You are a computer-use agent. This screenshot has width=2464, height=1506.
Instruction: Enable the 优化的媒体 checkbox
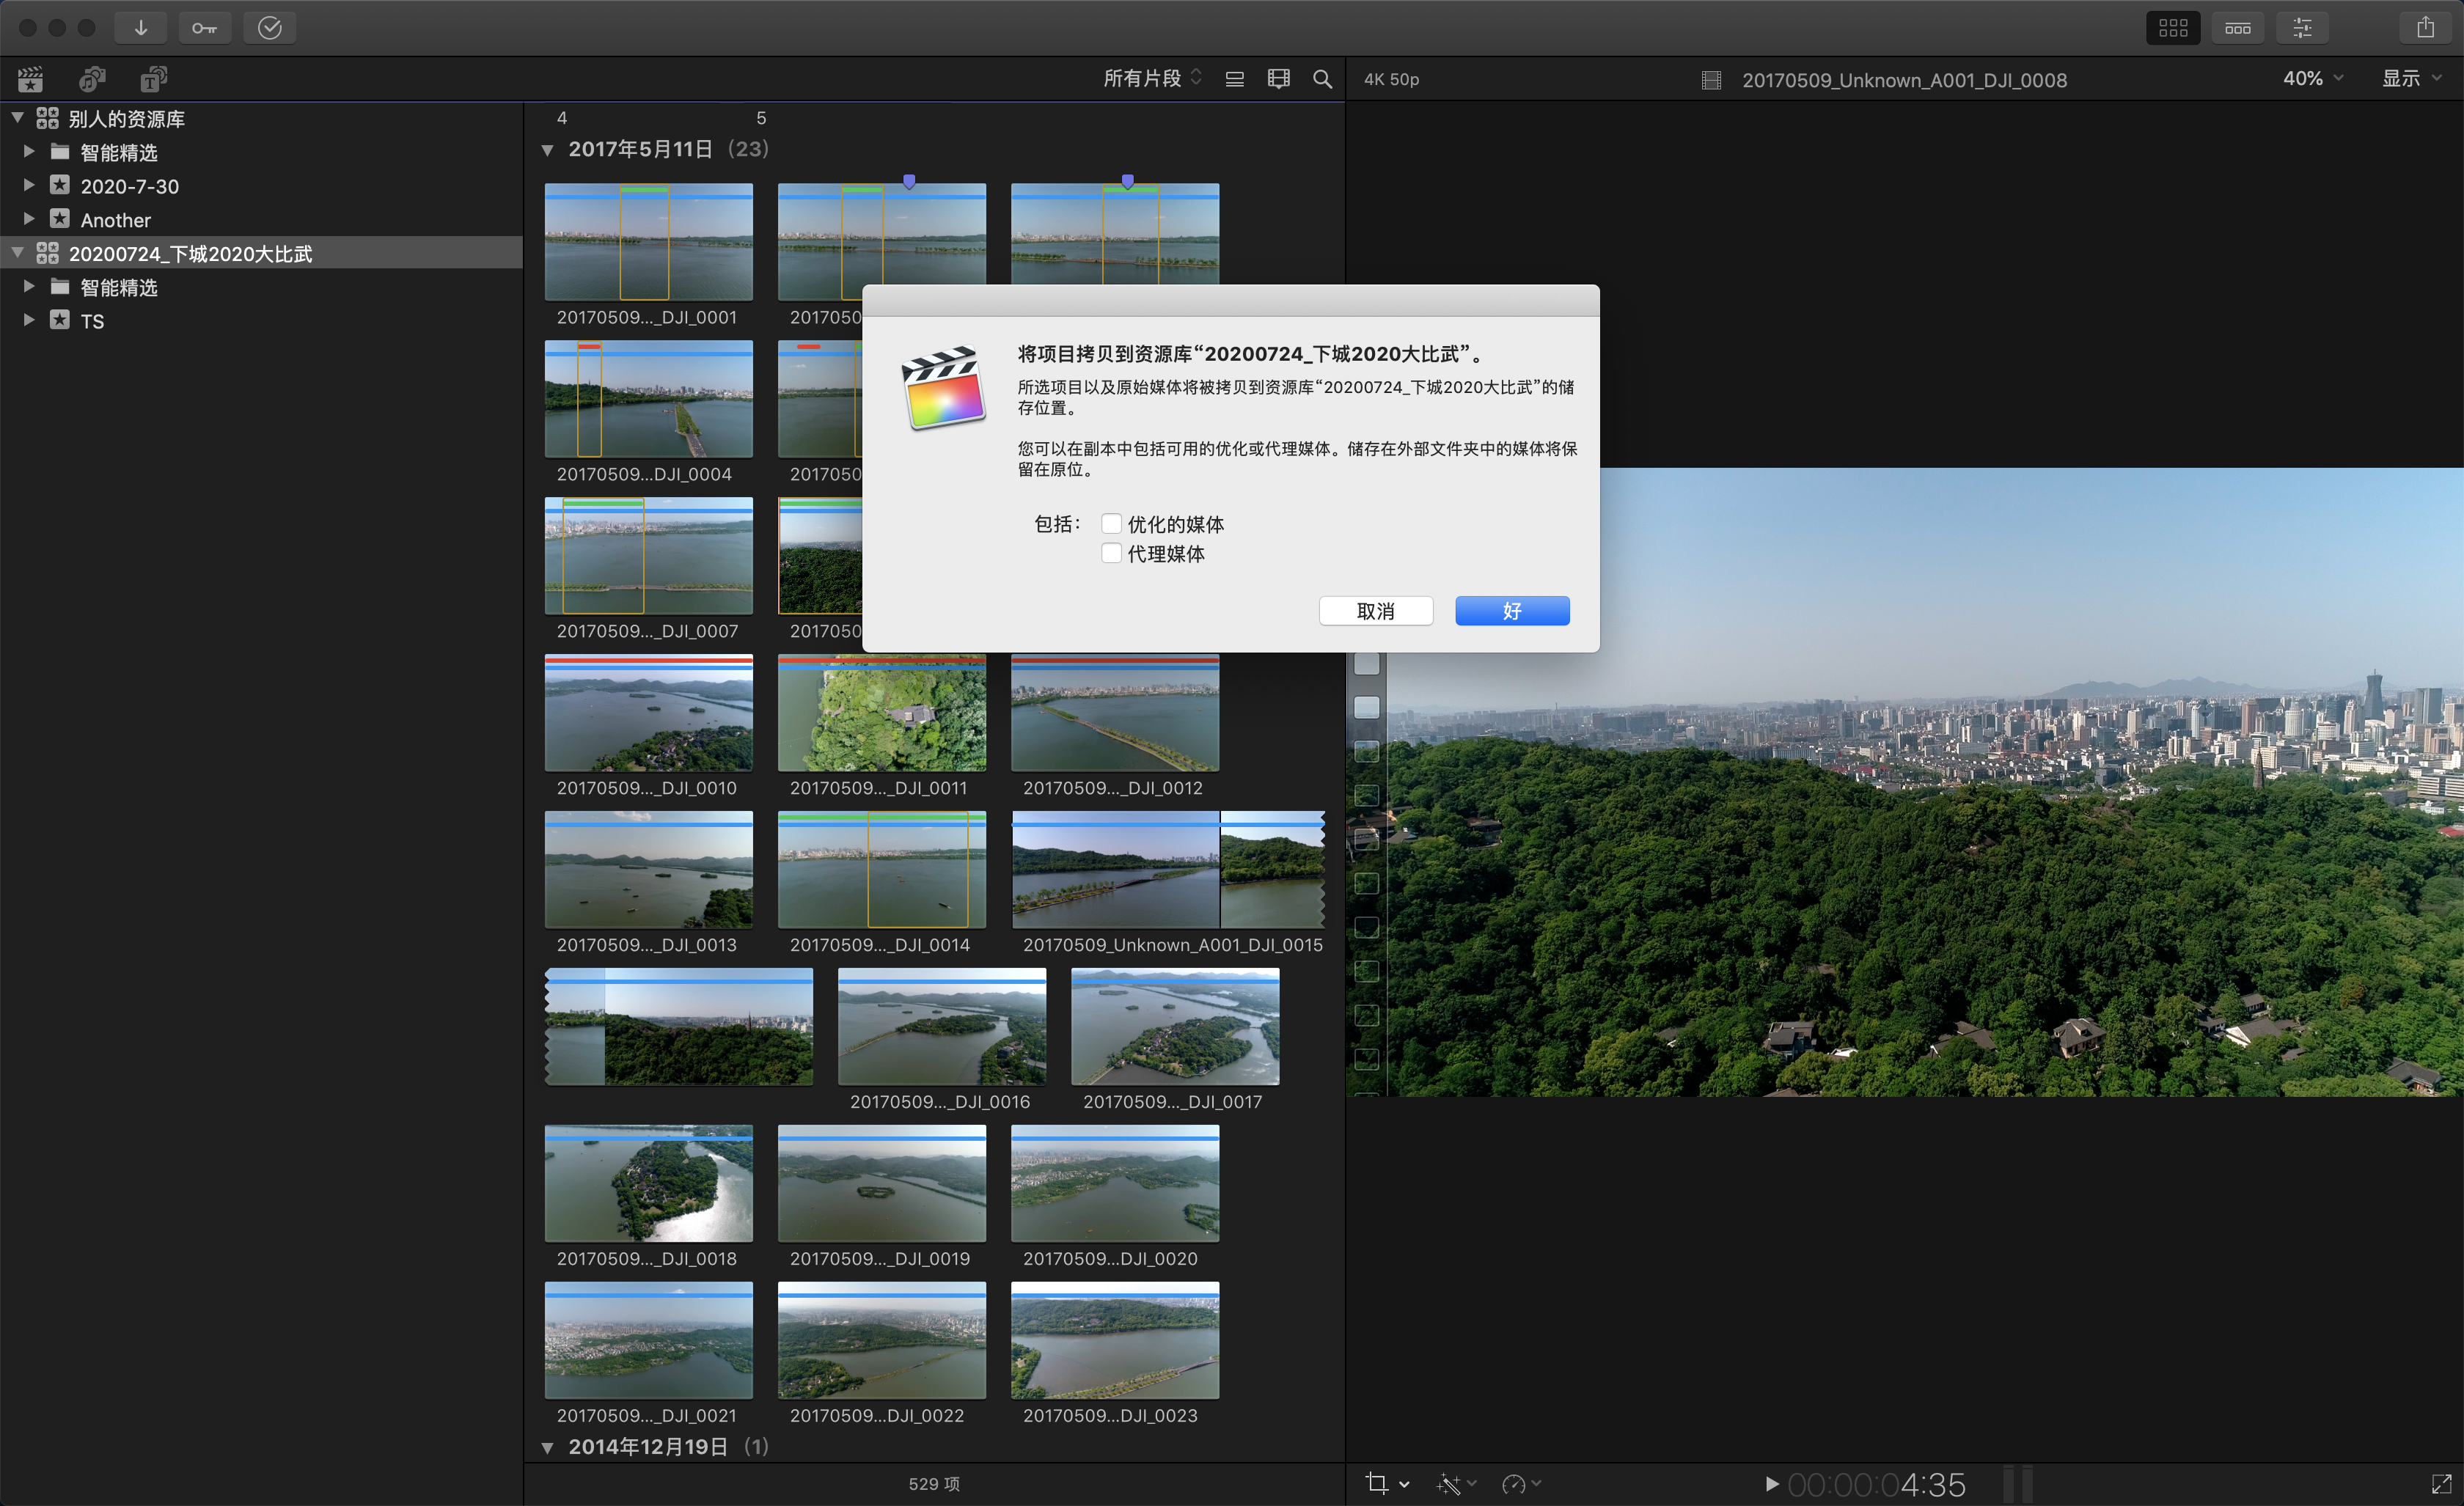click(x=1110, y=524)
